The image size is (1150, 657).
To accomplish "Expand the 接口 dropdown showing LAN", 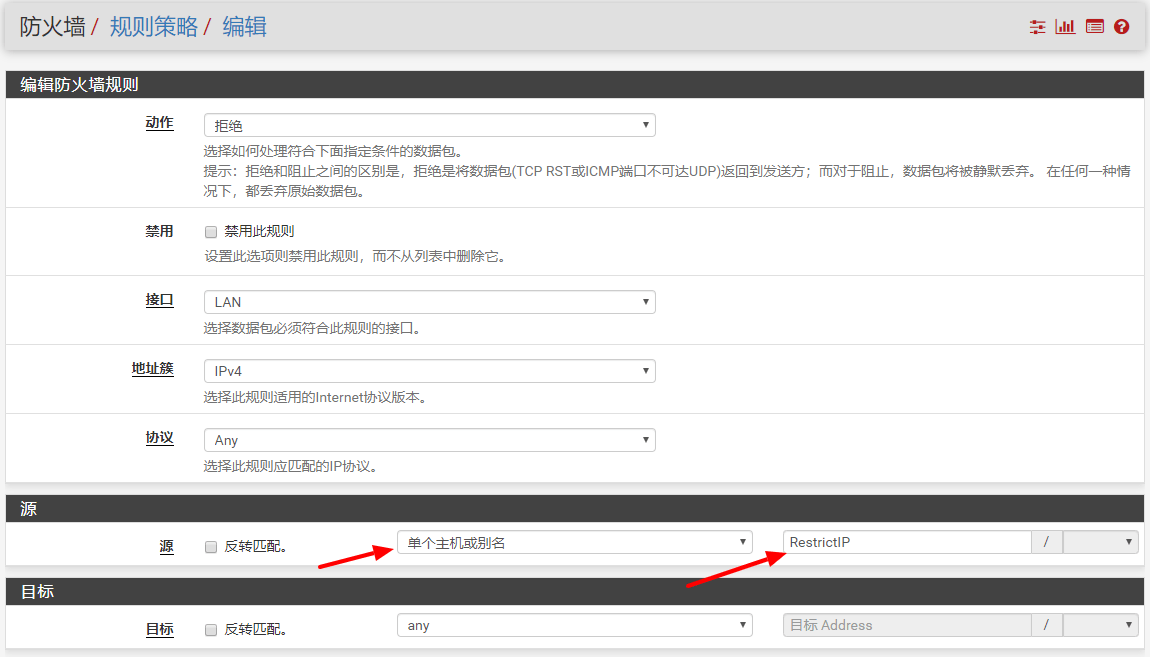I will coord(429,302).
